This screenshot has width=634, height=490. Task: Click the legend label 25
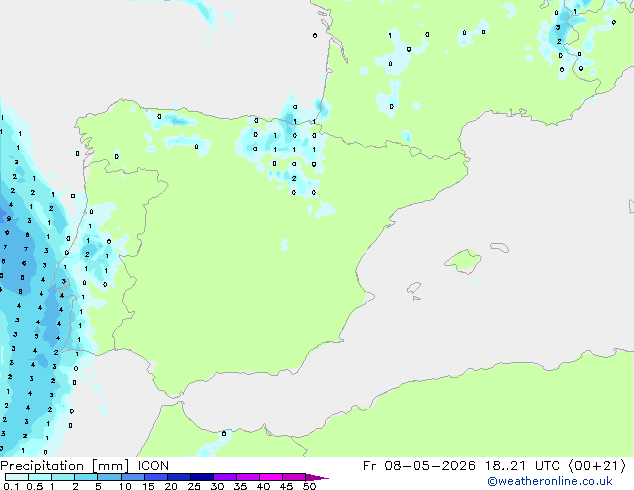(x=194, y=486)
